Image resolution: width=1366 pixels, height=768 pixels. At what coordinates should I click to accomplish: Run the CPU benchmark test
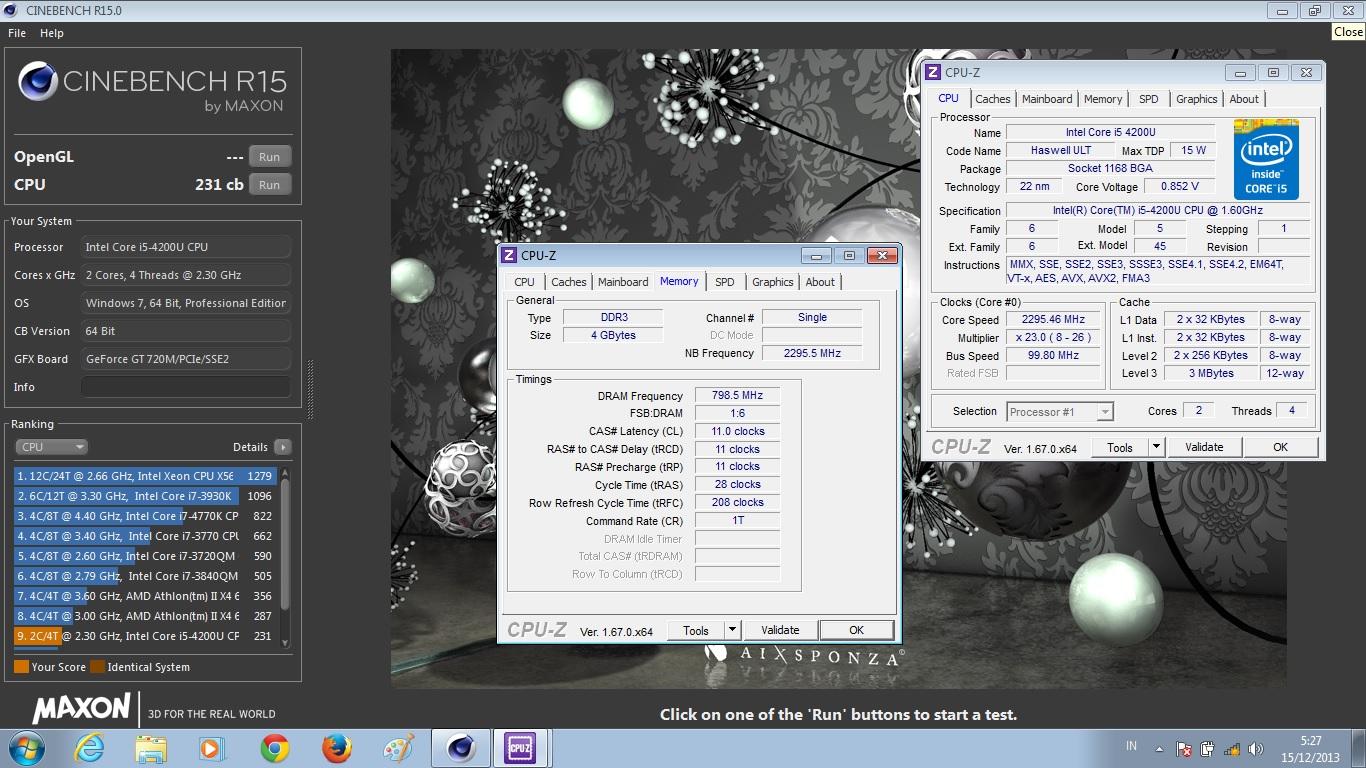pos(270,185)
